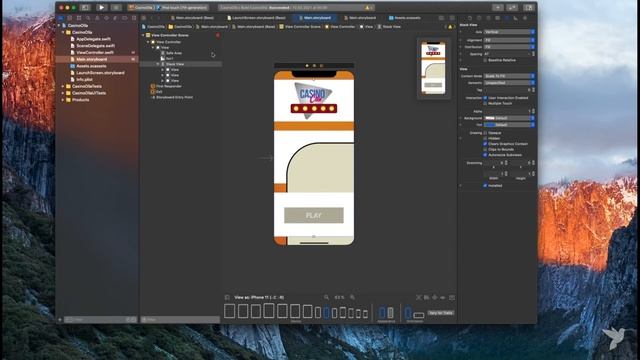The height and width of the screenshot is (360, 640).
Task: Open the Attributes inspector tab
Action: click(x=507, y=18)
